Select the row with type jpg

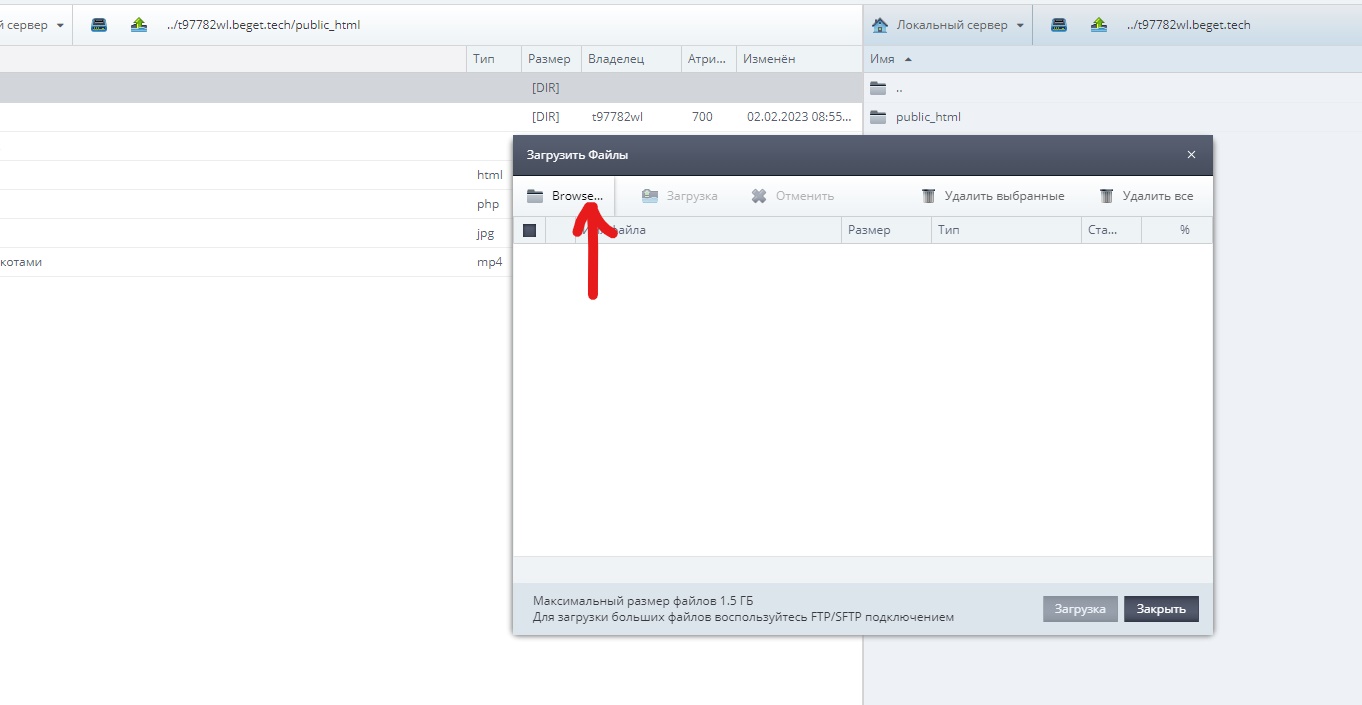[256, 233]
